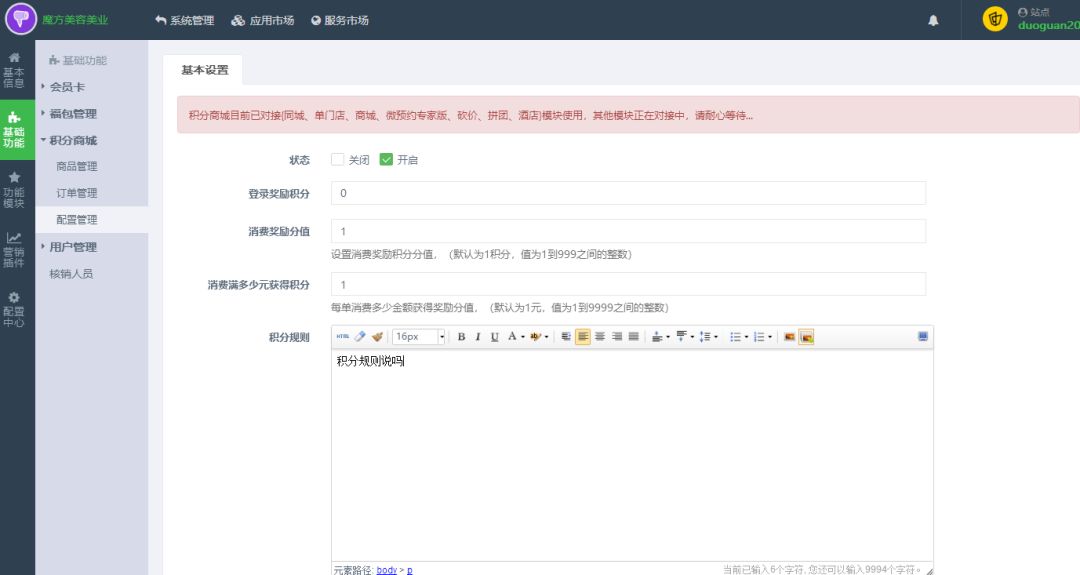
Task: Open the font color dropdown arrow
Action: point(523,337)
